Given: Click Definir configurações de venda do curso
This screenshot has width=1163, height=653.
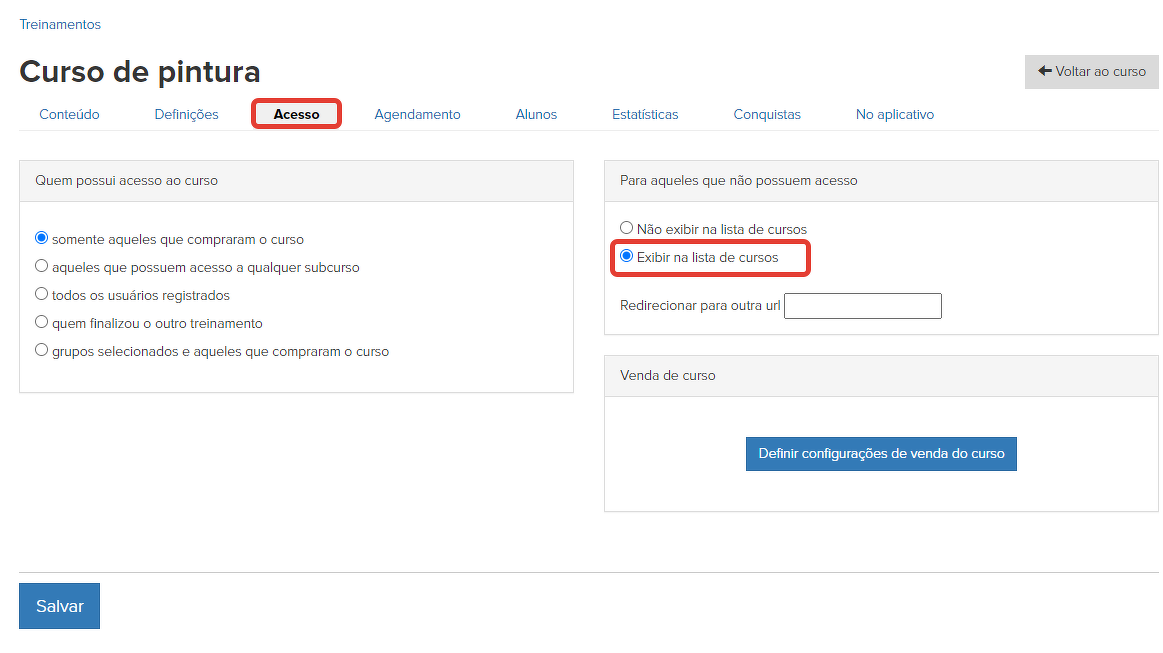Looking at the screenshot, I should (881, 453).
